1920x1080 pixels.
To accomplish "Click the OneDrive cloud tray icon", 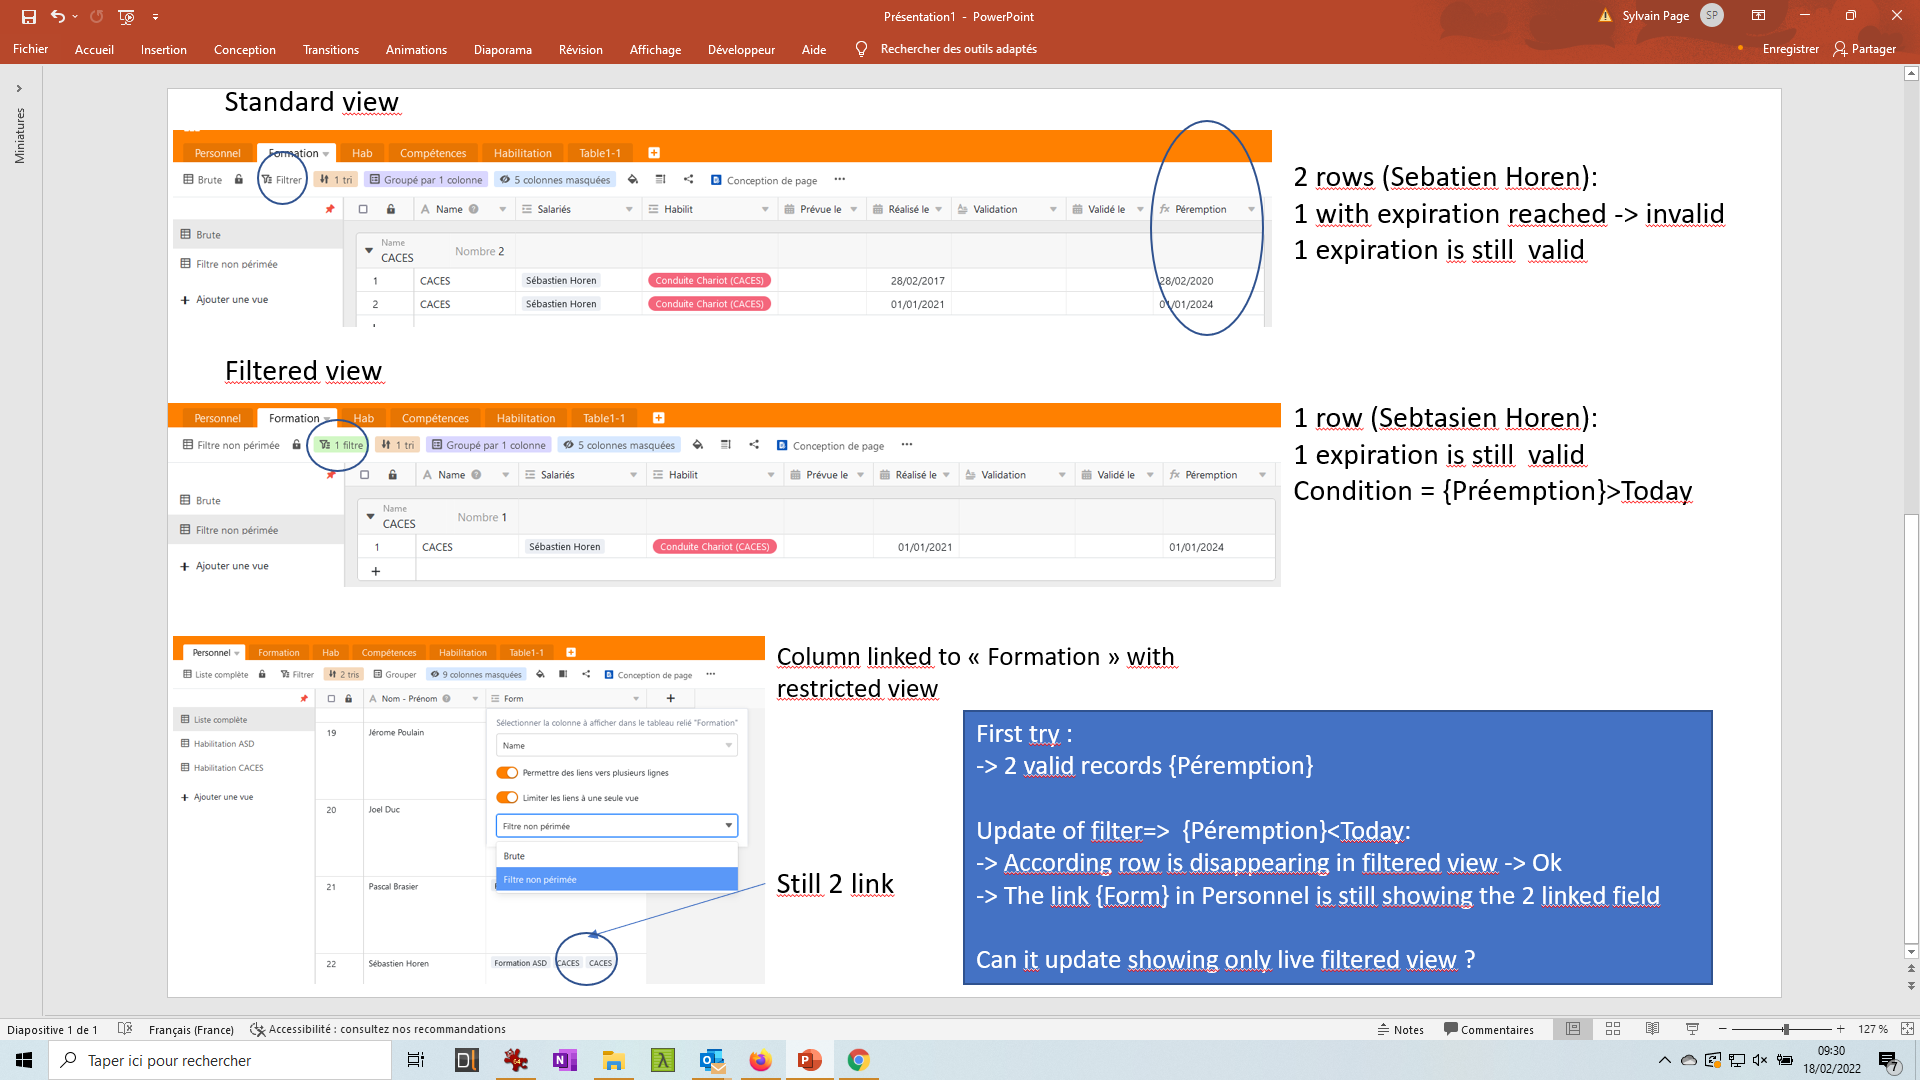I will (1689, 1060).
